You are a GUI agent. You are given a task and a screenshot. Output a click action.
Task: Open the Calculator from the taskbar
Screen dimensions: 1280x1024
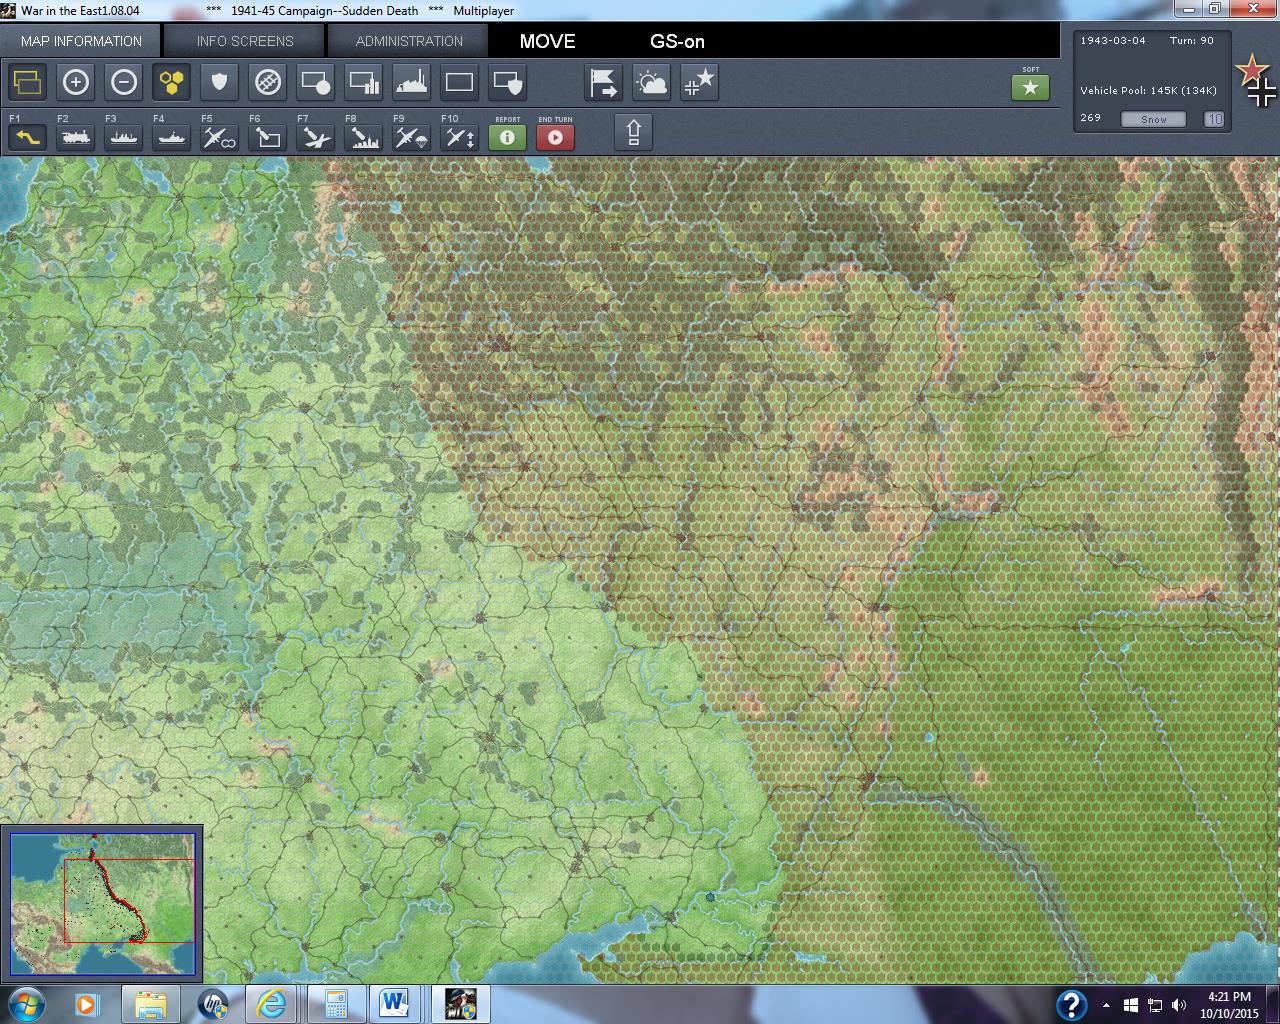tap(336, 1003)
